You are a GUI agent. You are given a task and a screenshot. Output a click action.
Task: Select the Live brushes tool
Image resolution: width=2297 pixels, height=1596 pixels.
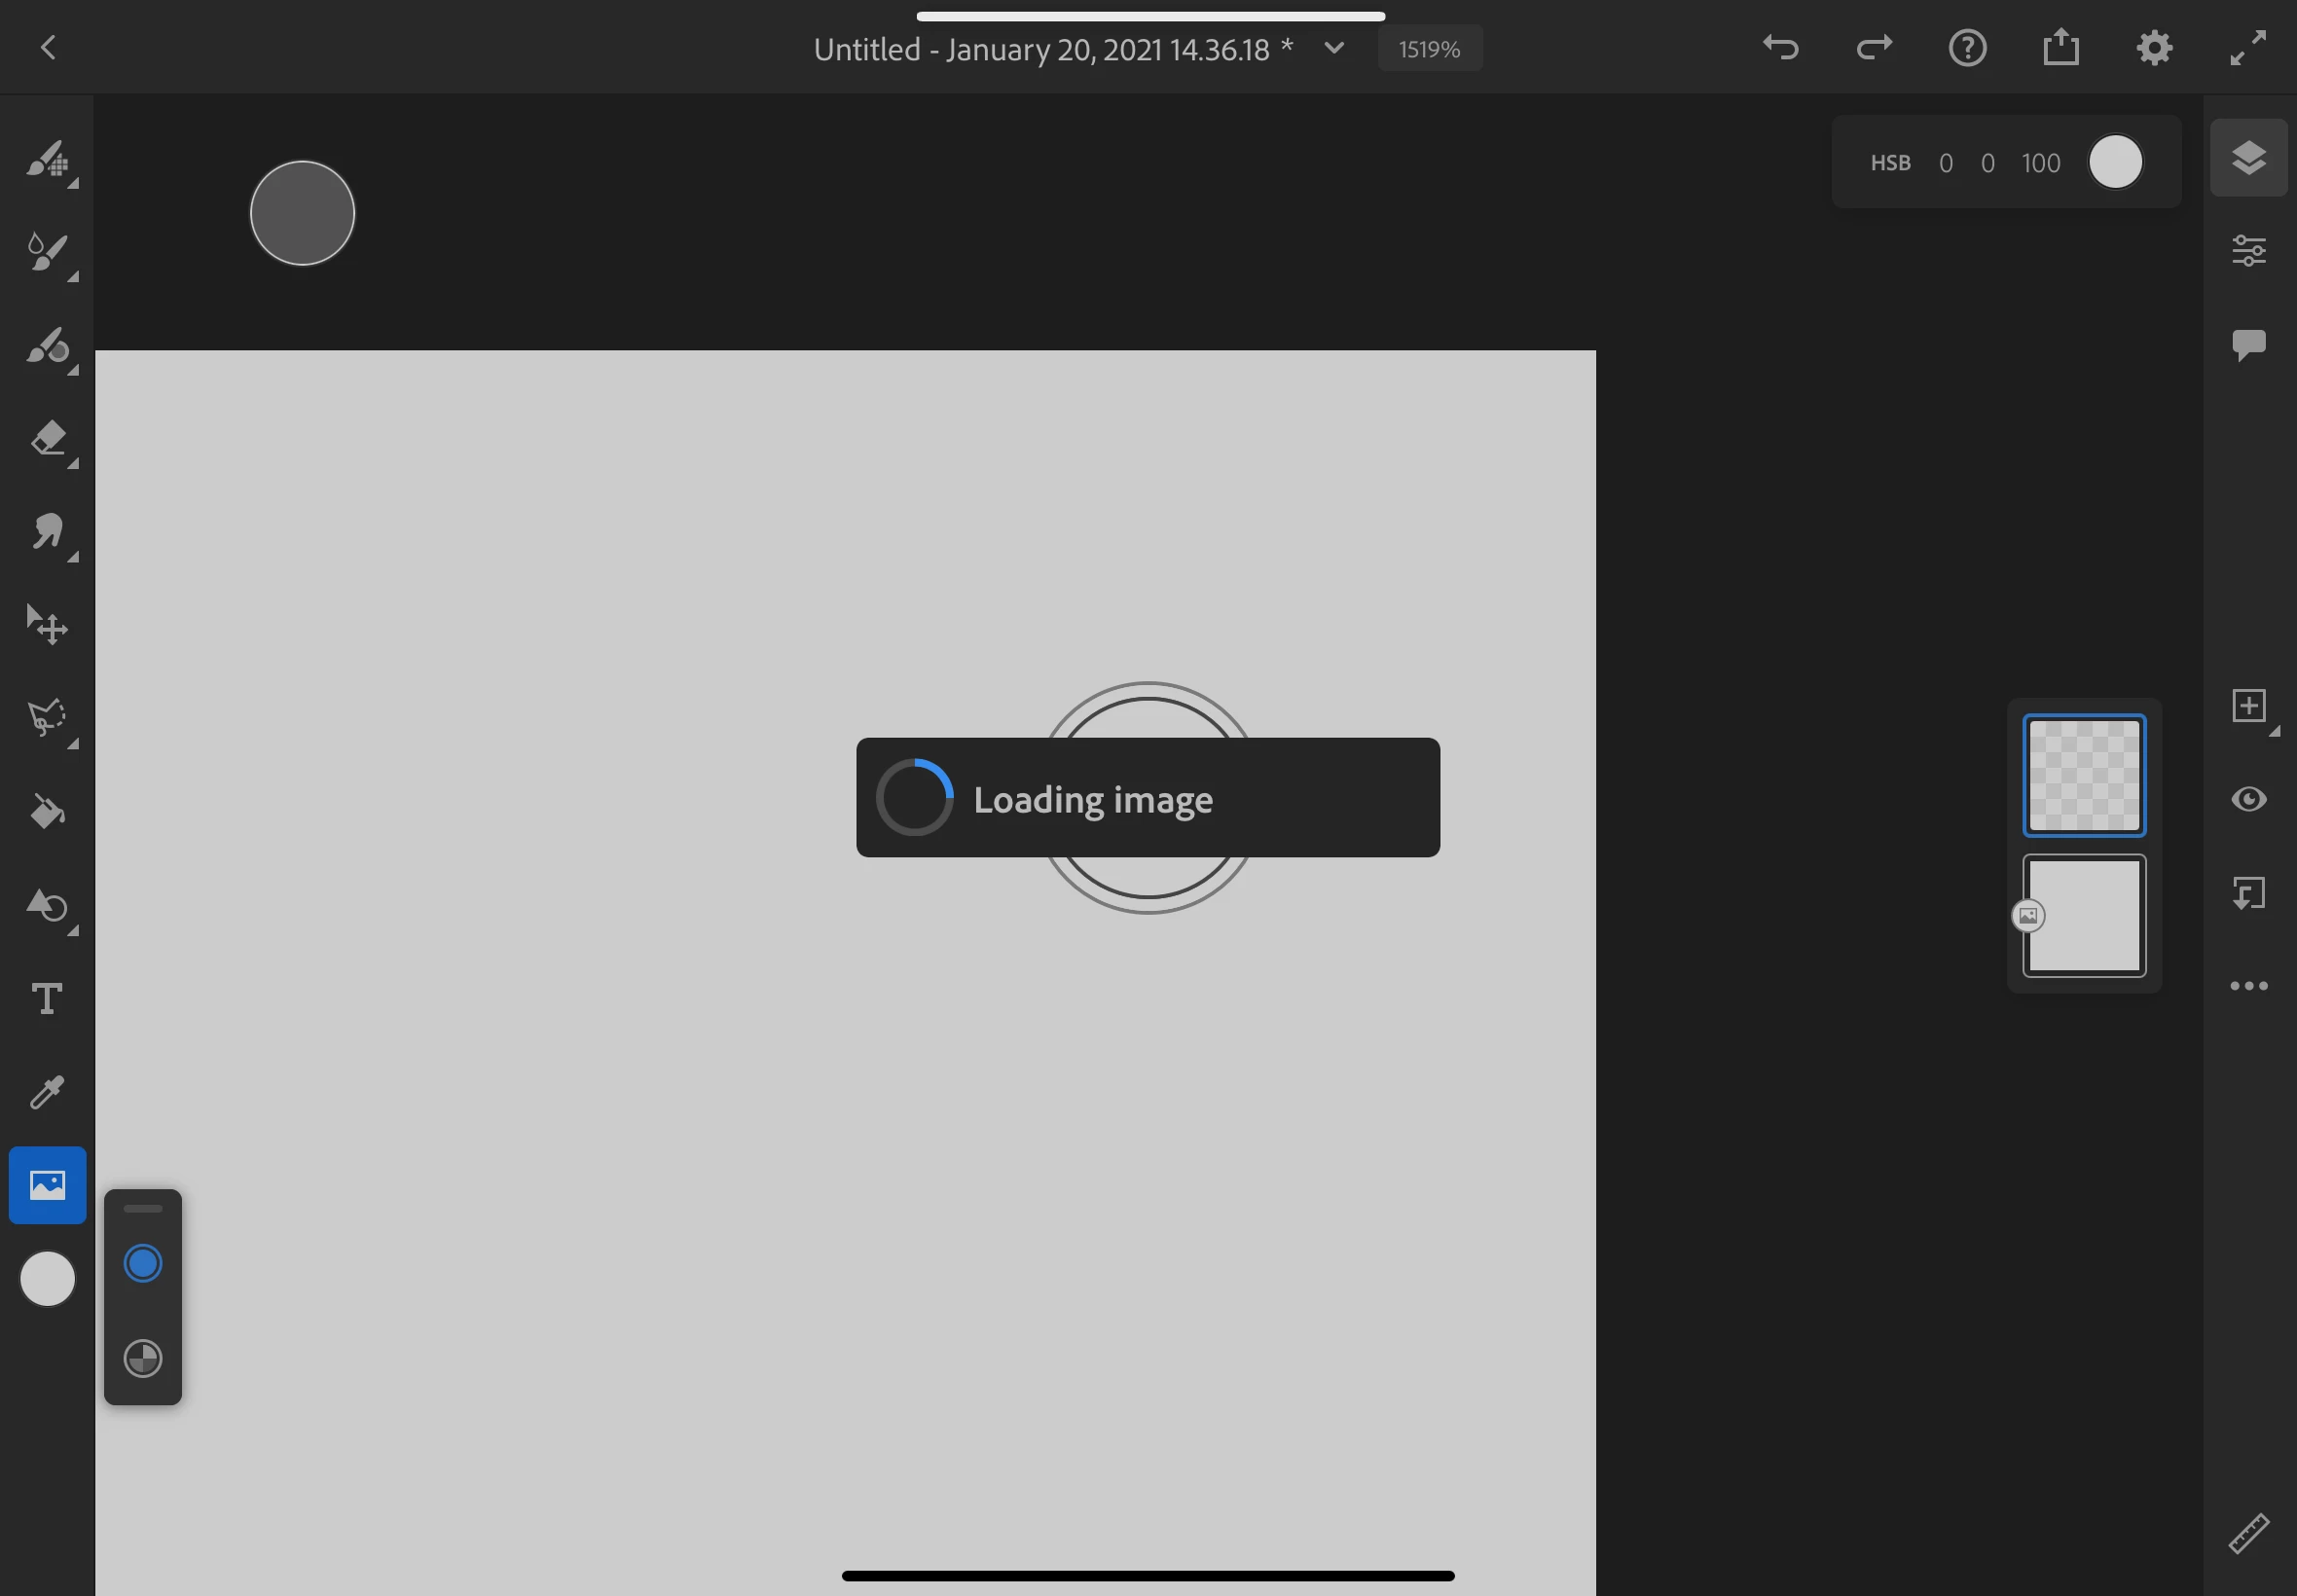coord(47,252)
